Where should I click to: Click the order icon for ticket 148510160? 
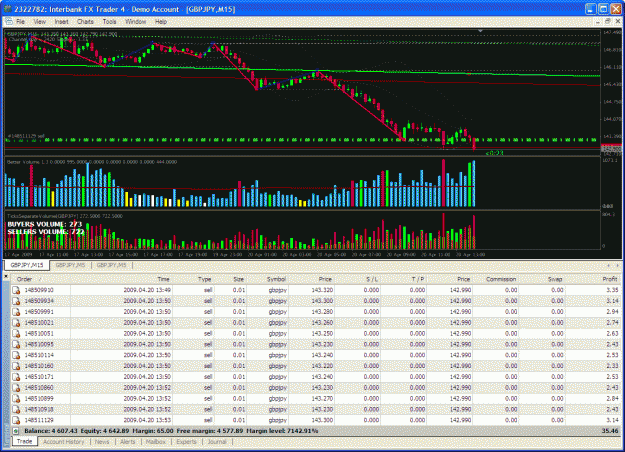[x=16, y=366]
